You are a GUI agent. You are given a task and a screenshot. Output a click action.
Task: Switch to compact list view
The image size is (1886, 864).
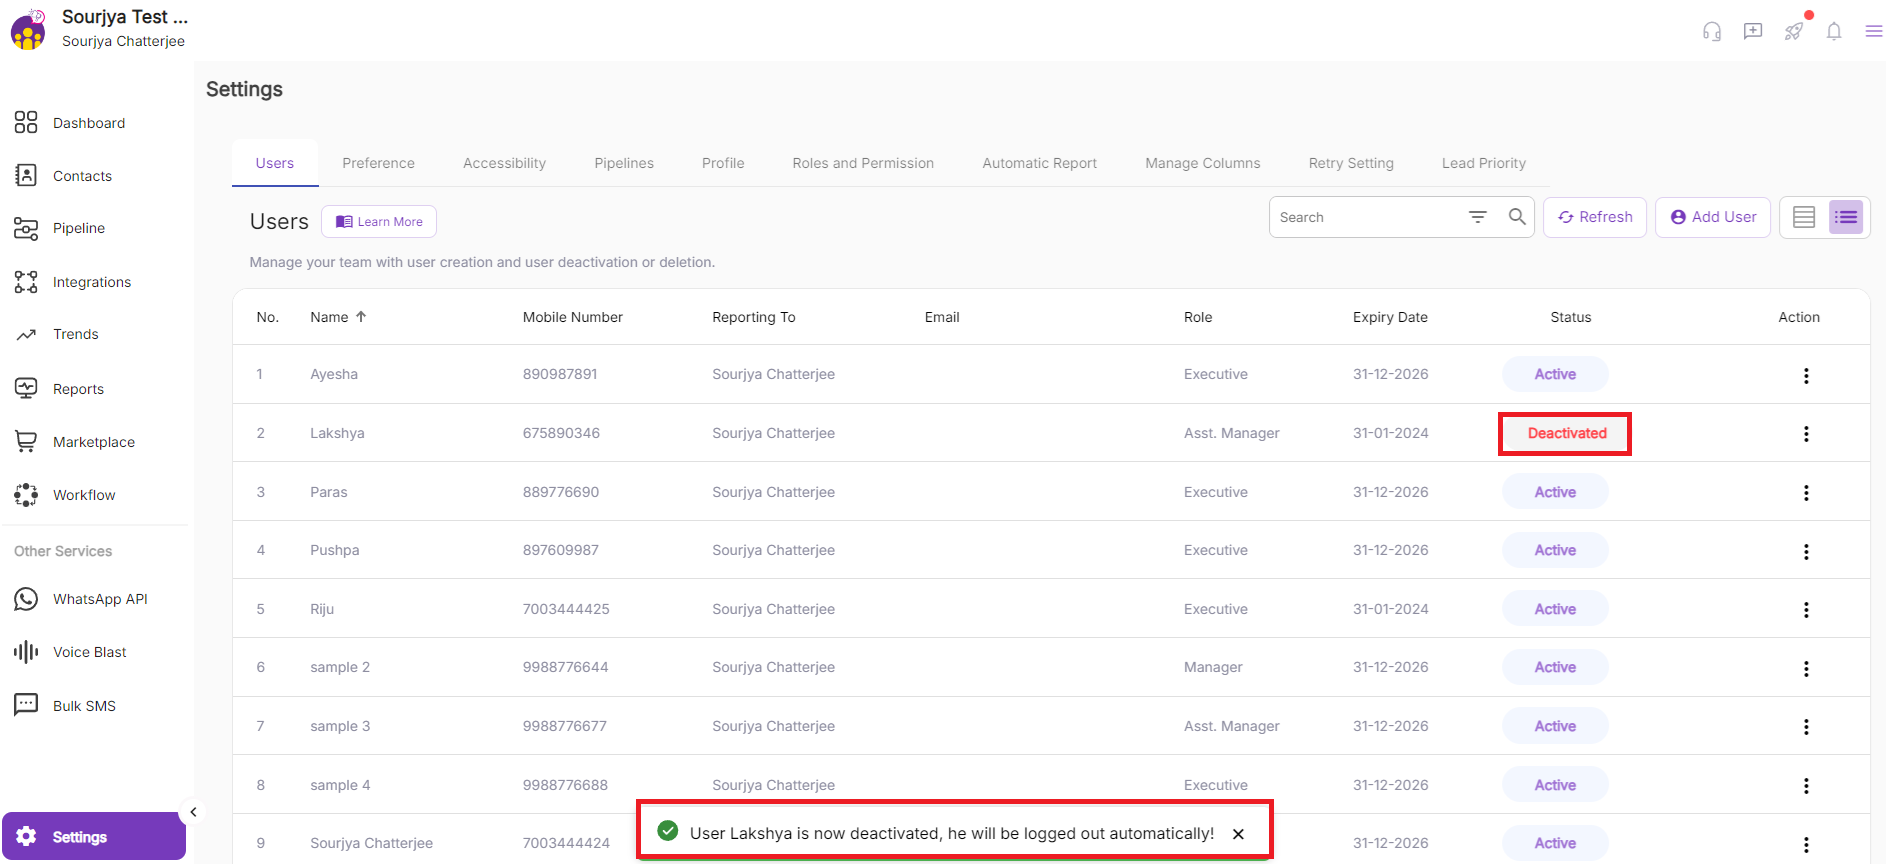coord(1845,217)
